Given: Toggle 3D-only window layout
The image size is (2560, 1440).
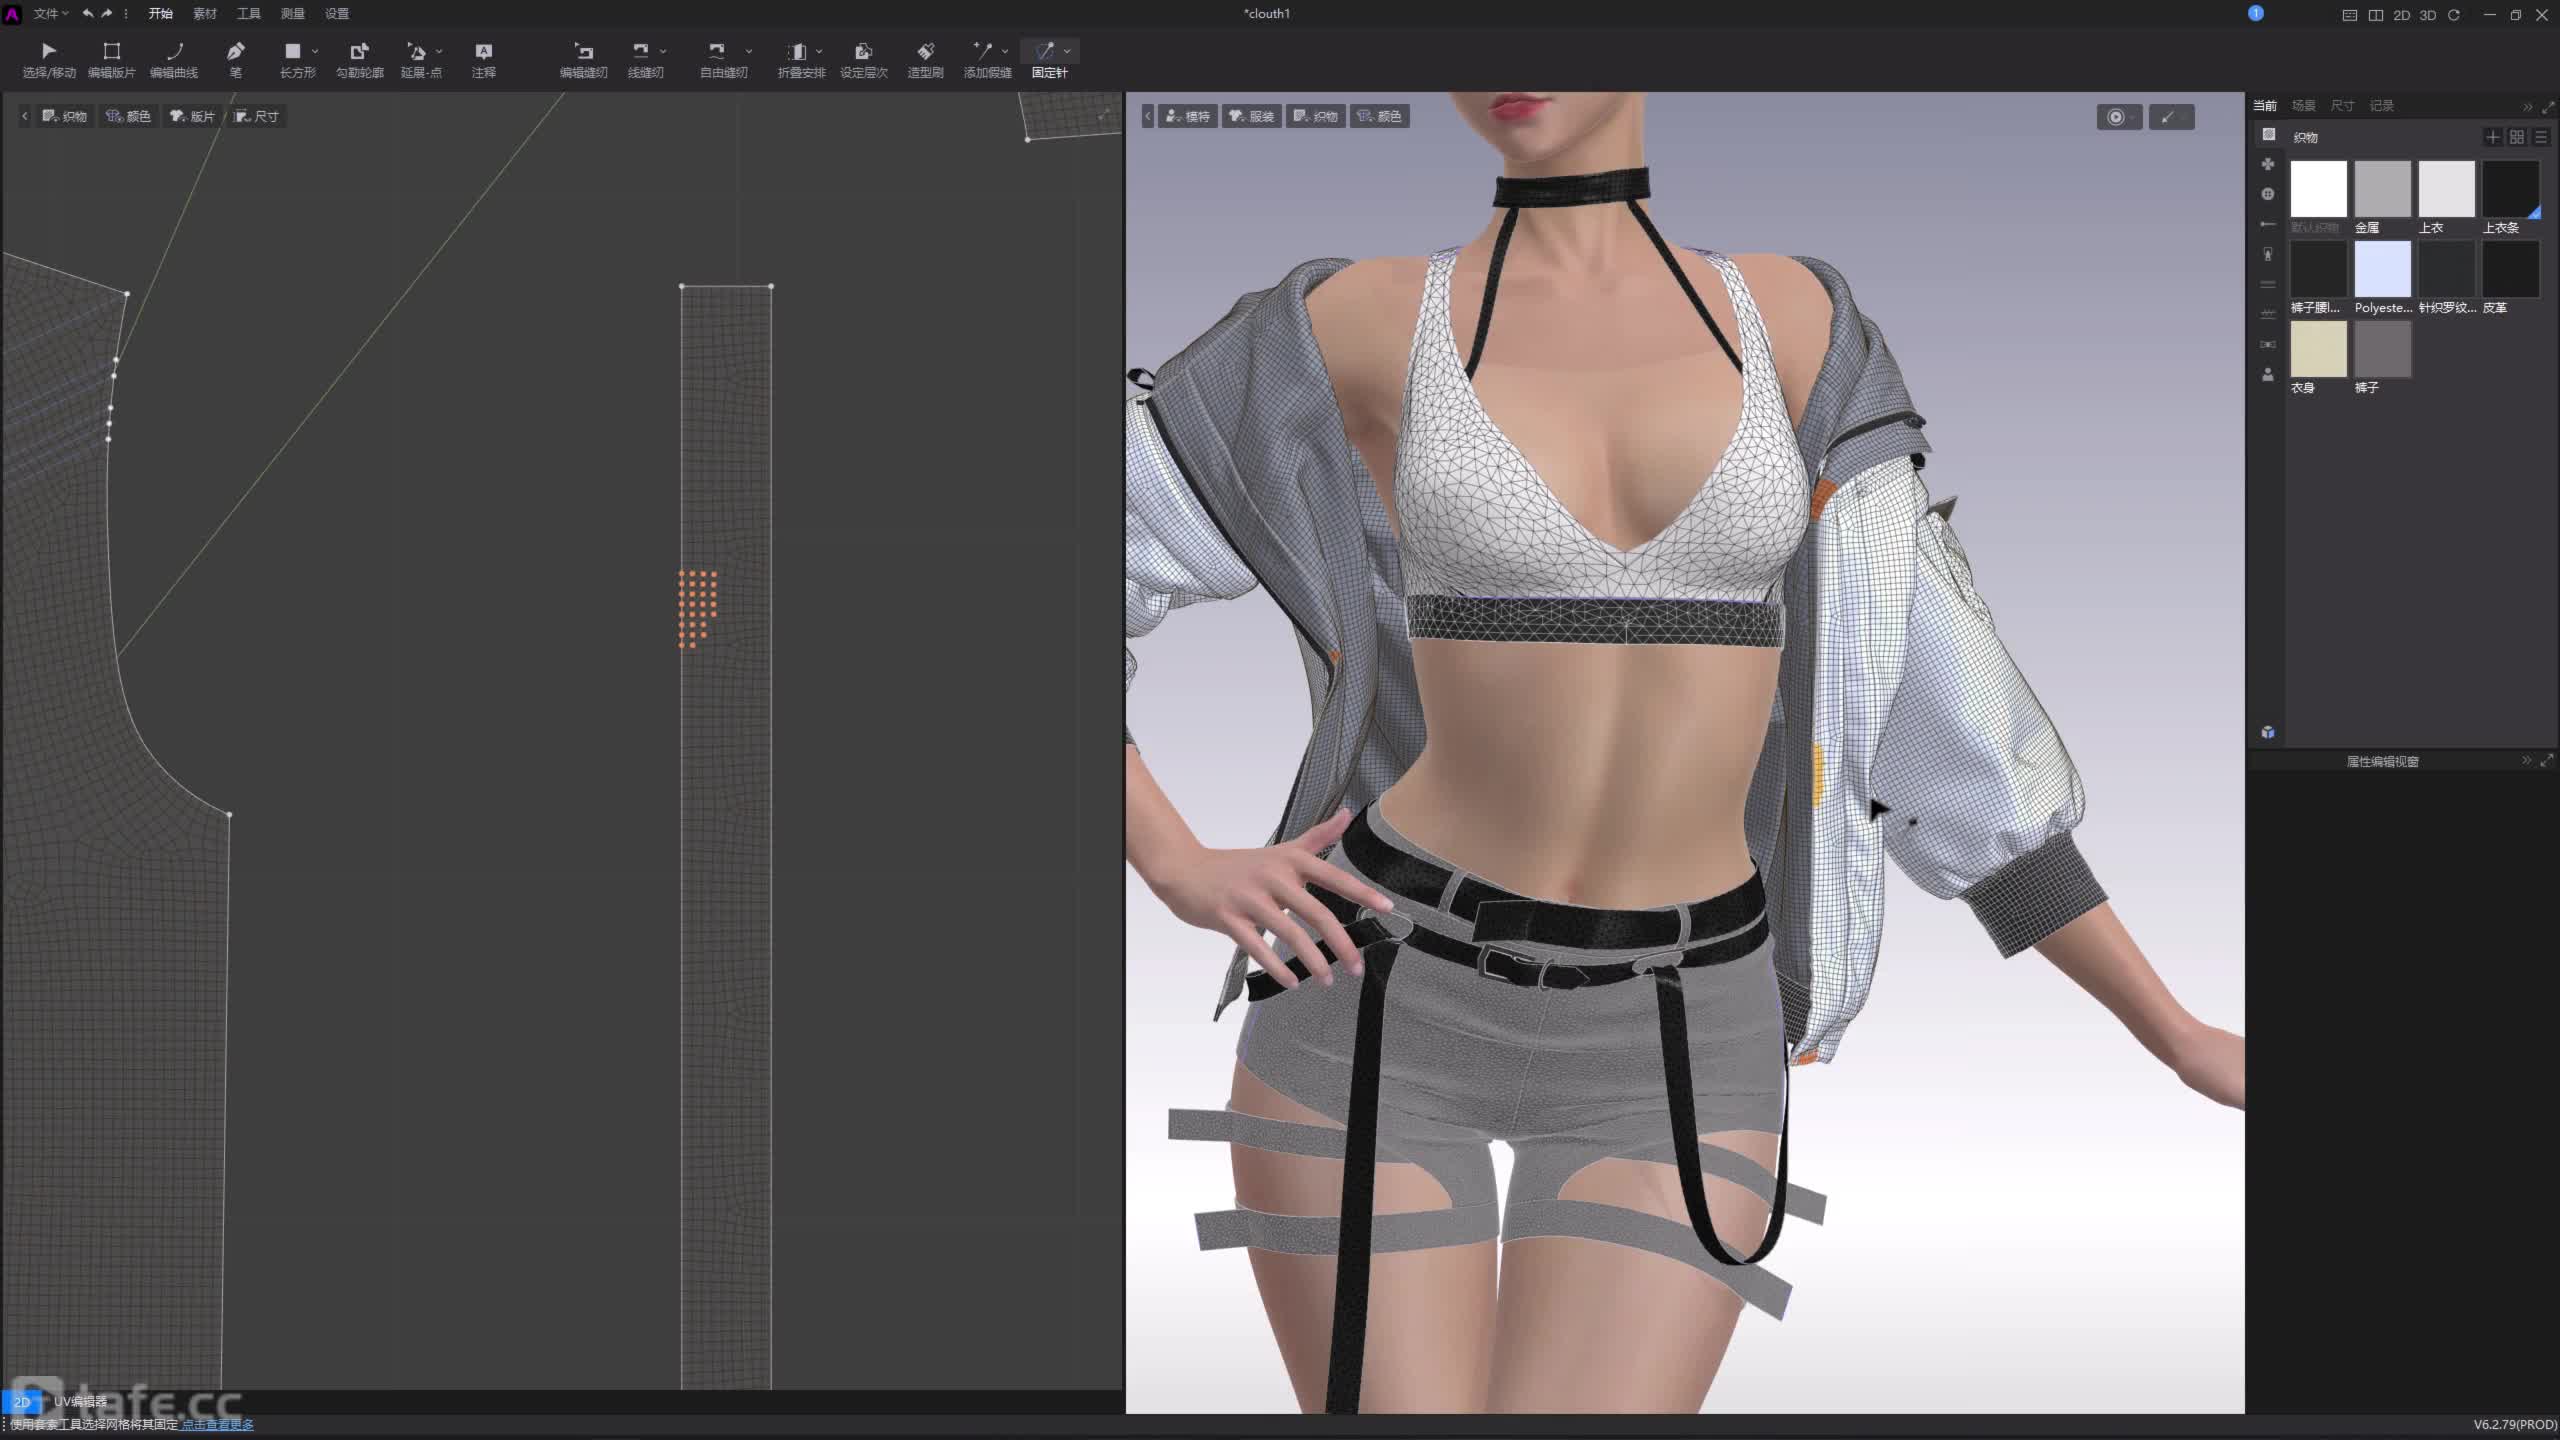Looking at the screenshot, I should 2428,14.
